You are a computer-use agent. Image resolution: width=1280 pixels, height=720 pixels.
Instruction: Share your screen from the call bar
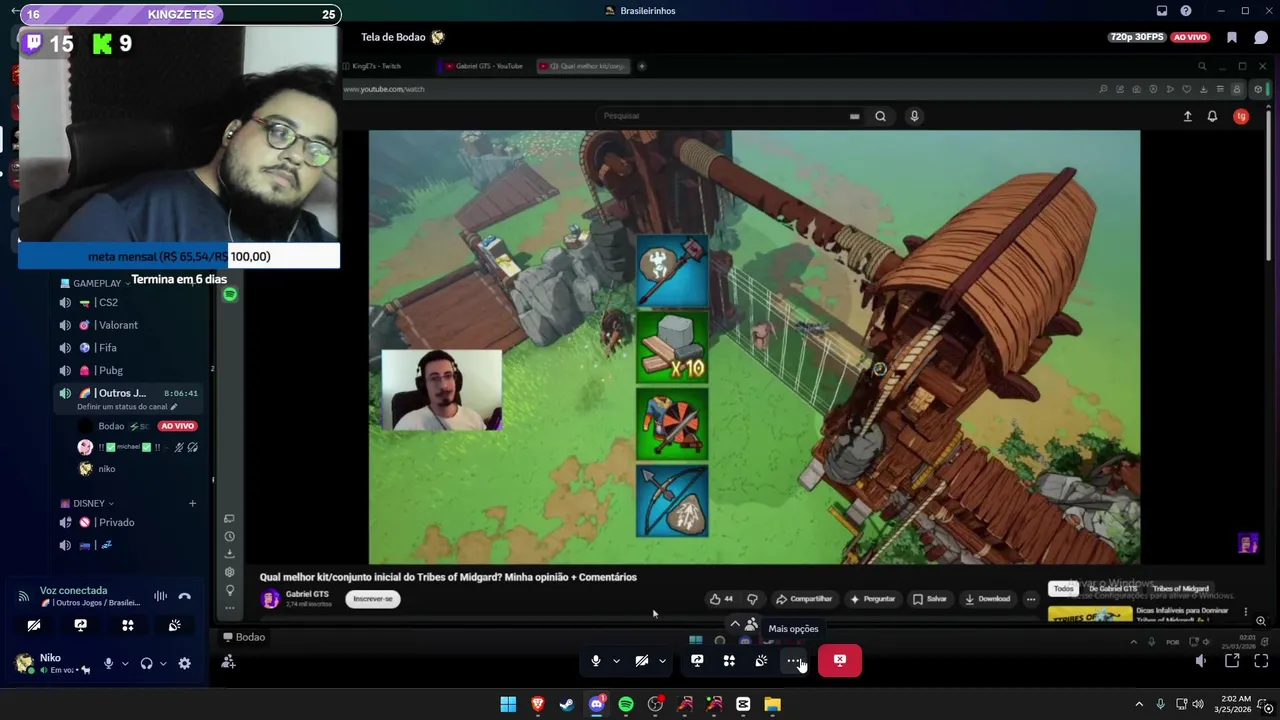click(697, 661)
